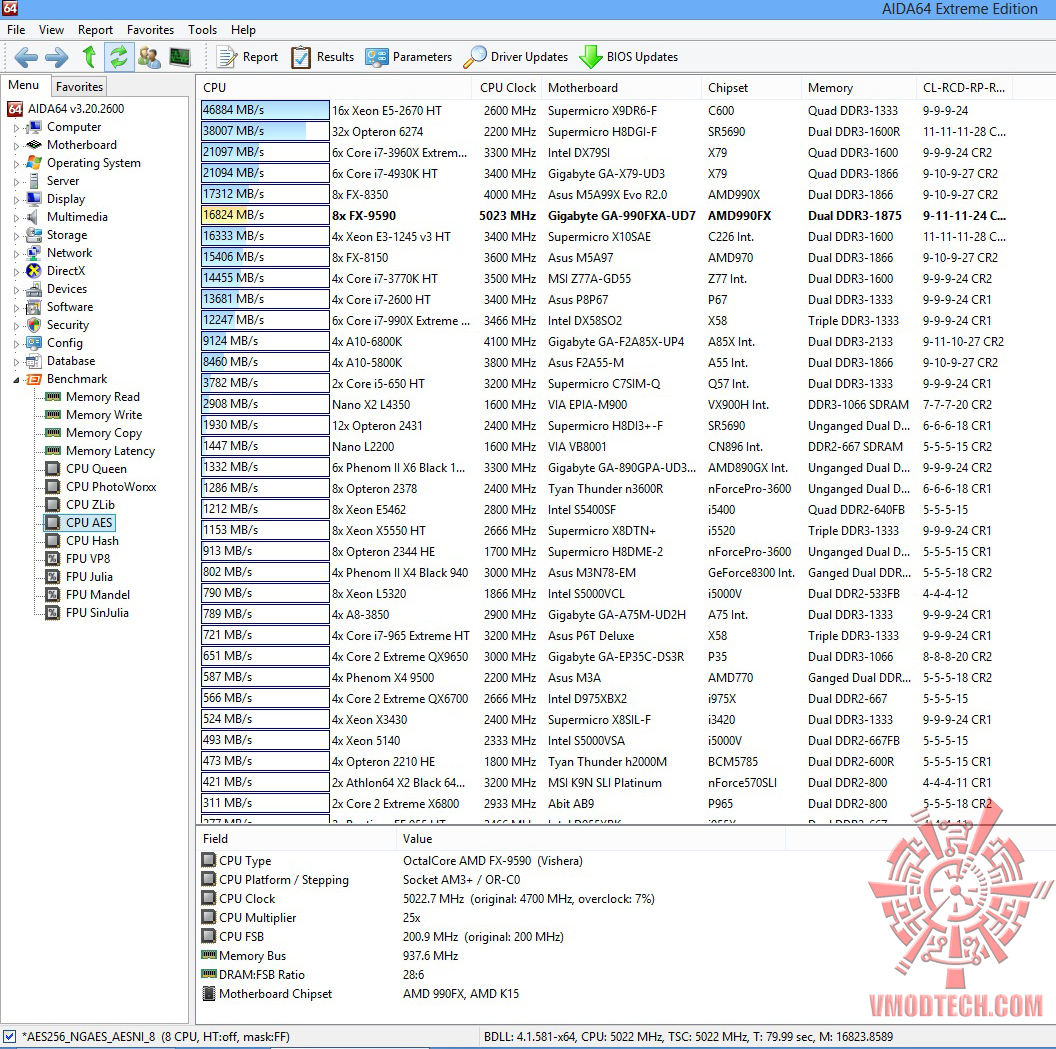Sort by CPU Clock column header
Image resolution: width=1056 pixels, height=1049 pixels.
click(x=506, y=88)
